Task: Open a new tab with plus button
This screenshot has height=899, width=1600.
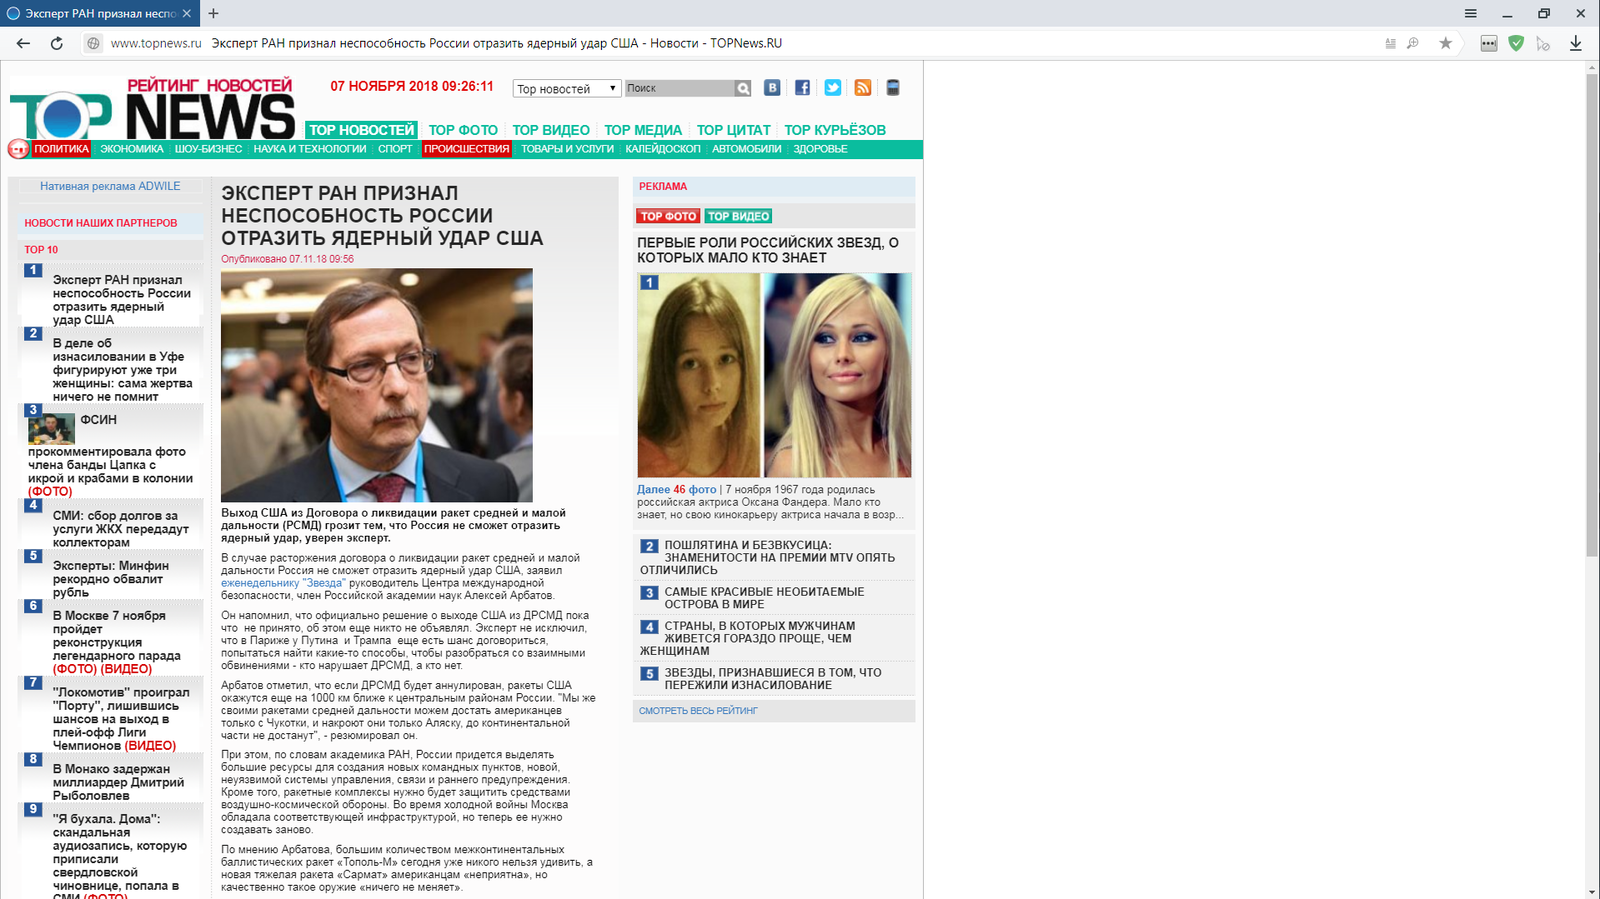Action: click(x=213, y=13)
